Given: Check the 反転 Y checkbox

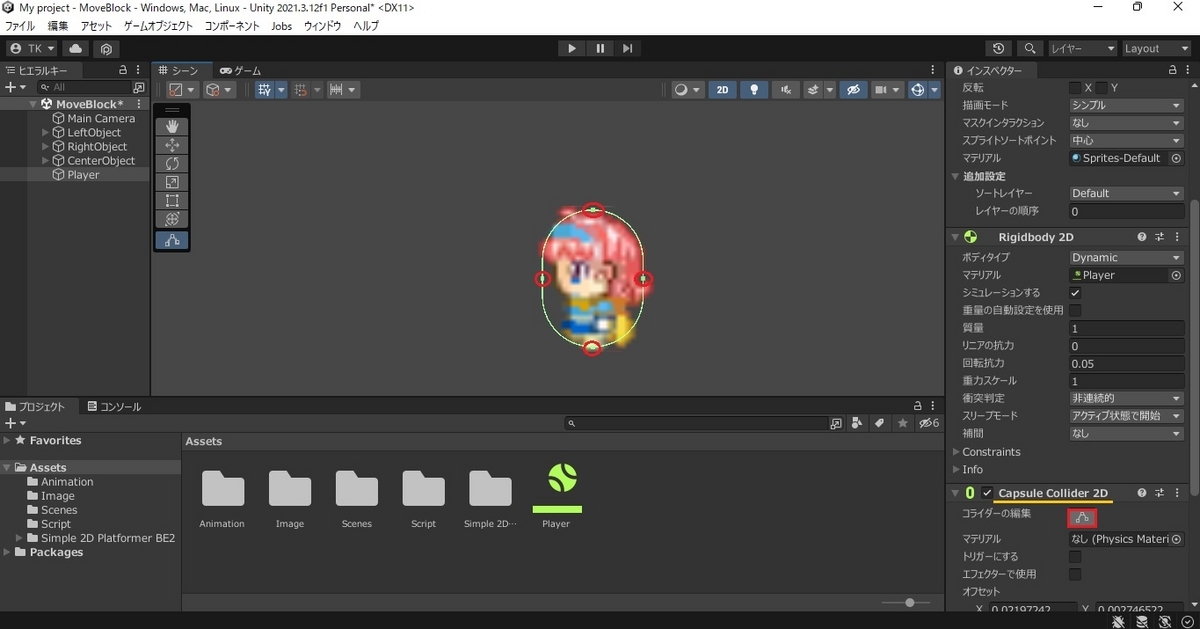Looking at the screenshot, I should point(1102,88).
